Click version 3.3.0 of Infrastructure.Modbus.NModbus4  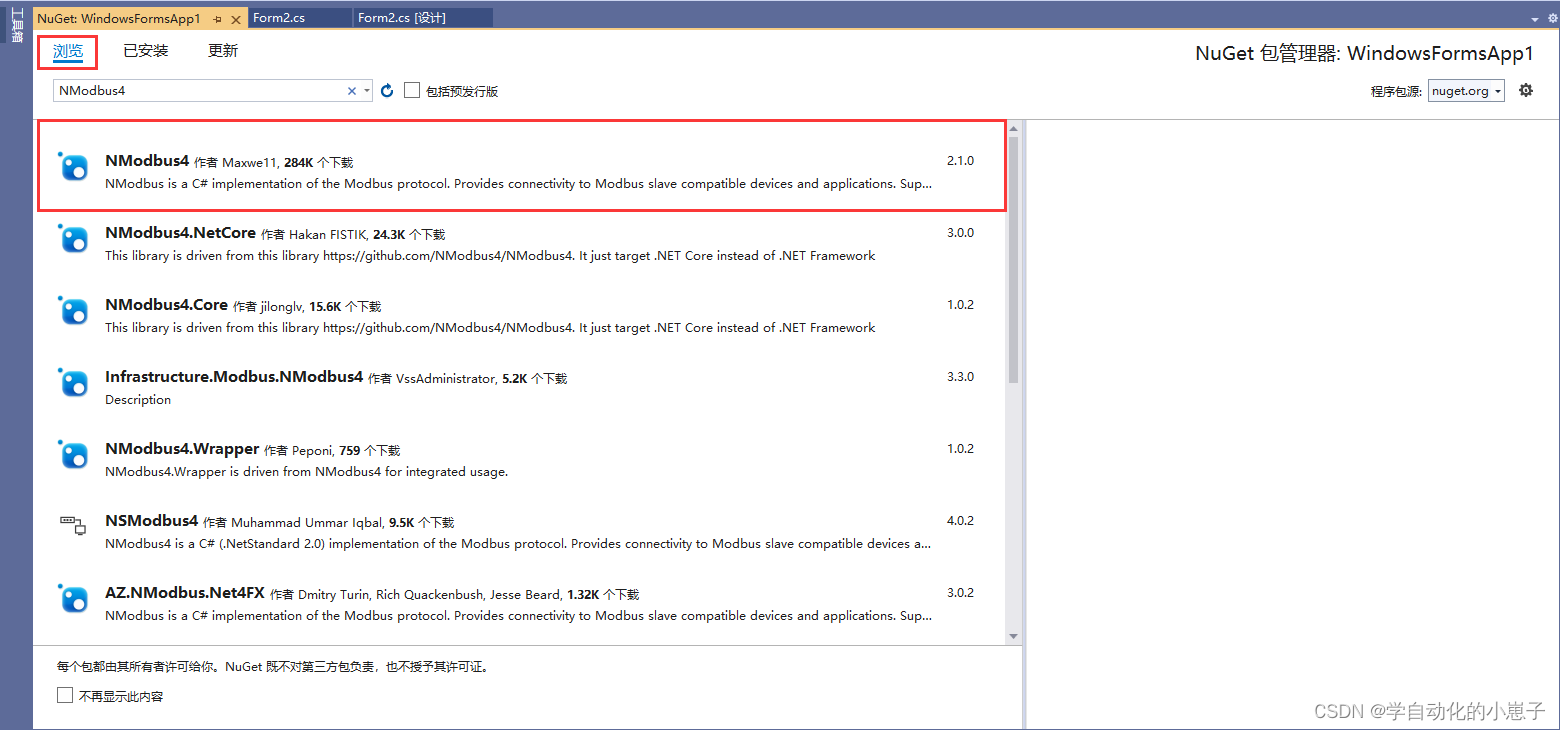pos(960,377)
